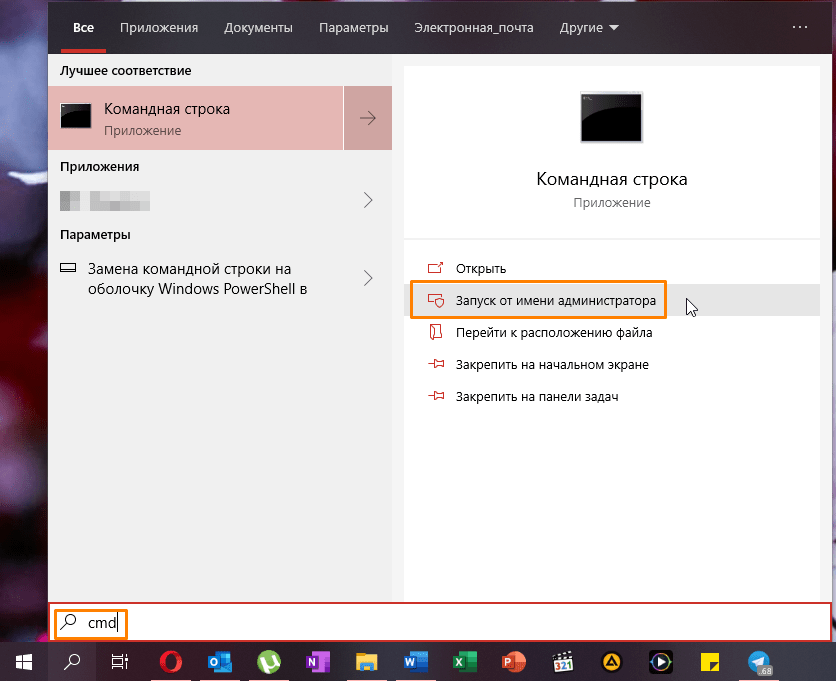Select the Документы tab
Image resolution: width=836 pixels, height=681 pixels.
[258, 28]
